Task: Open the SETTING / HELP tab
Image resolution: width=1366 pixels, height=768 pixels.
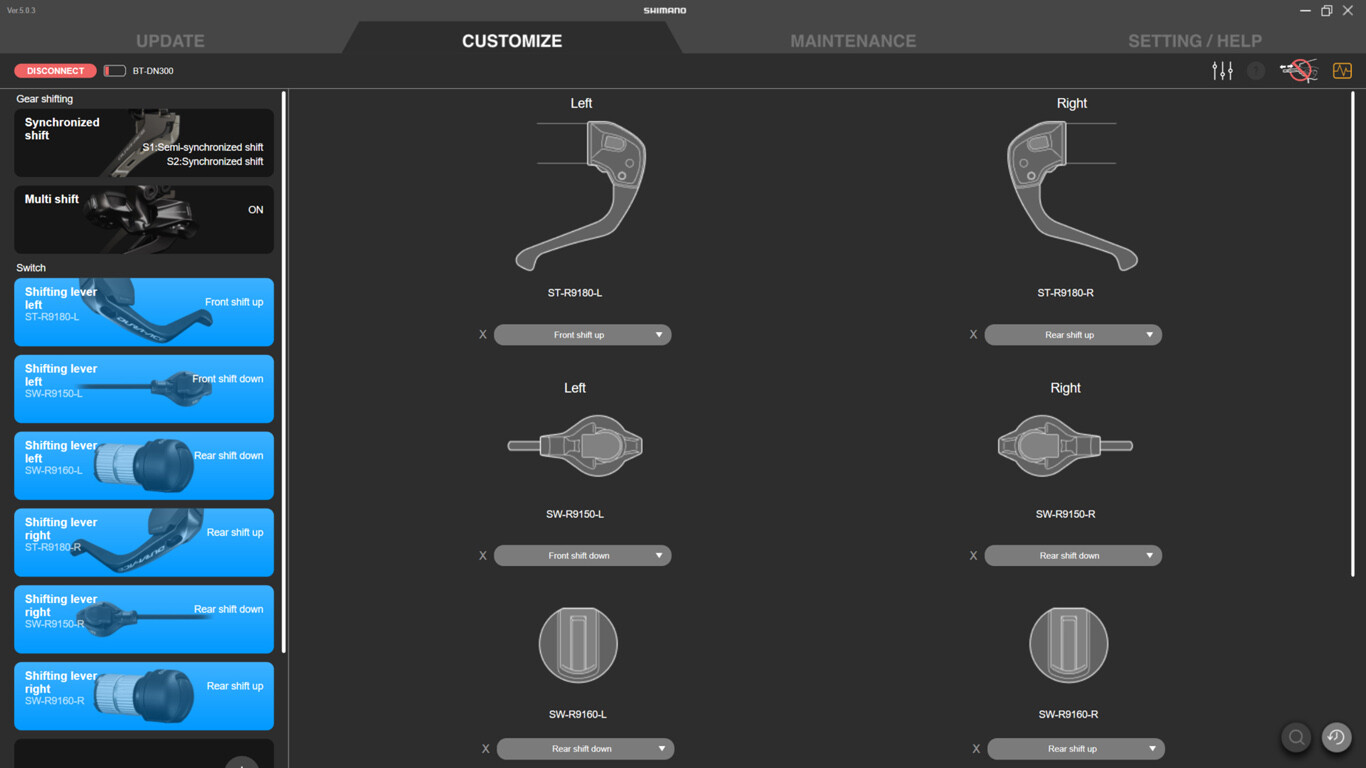Action: click(x=1195, y=41)
